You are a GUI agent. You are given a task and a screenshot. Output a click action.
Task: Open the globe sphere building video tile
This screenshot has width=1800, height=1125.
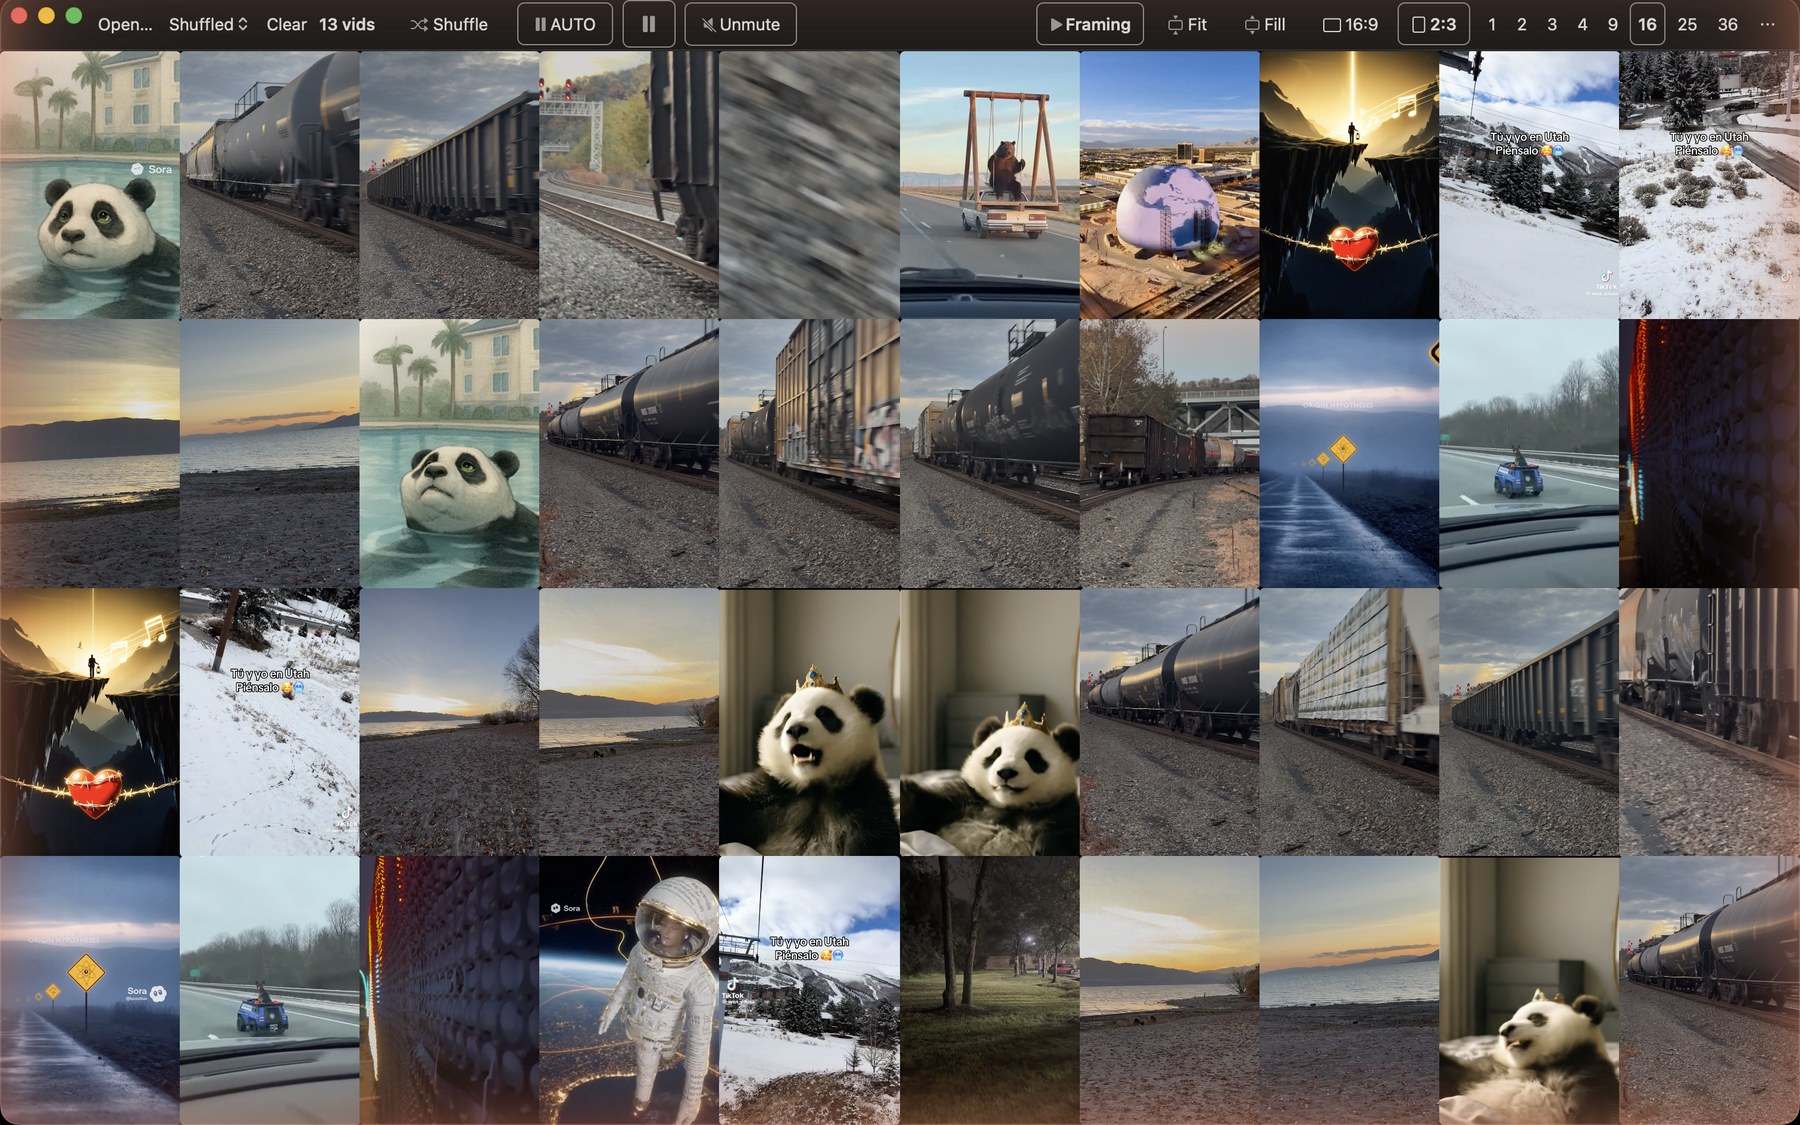pos(1169,185)
